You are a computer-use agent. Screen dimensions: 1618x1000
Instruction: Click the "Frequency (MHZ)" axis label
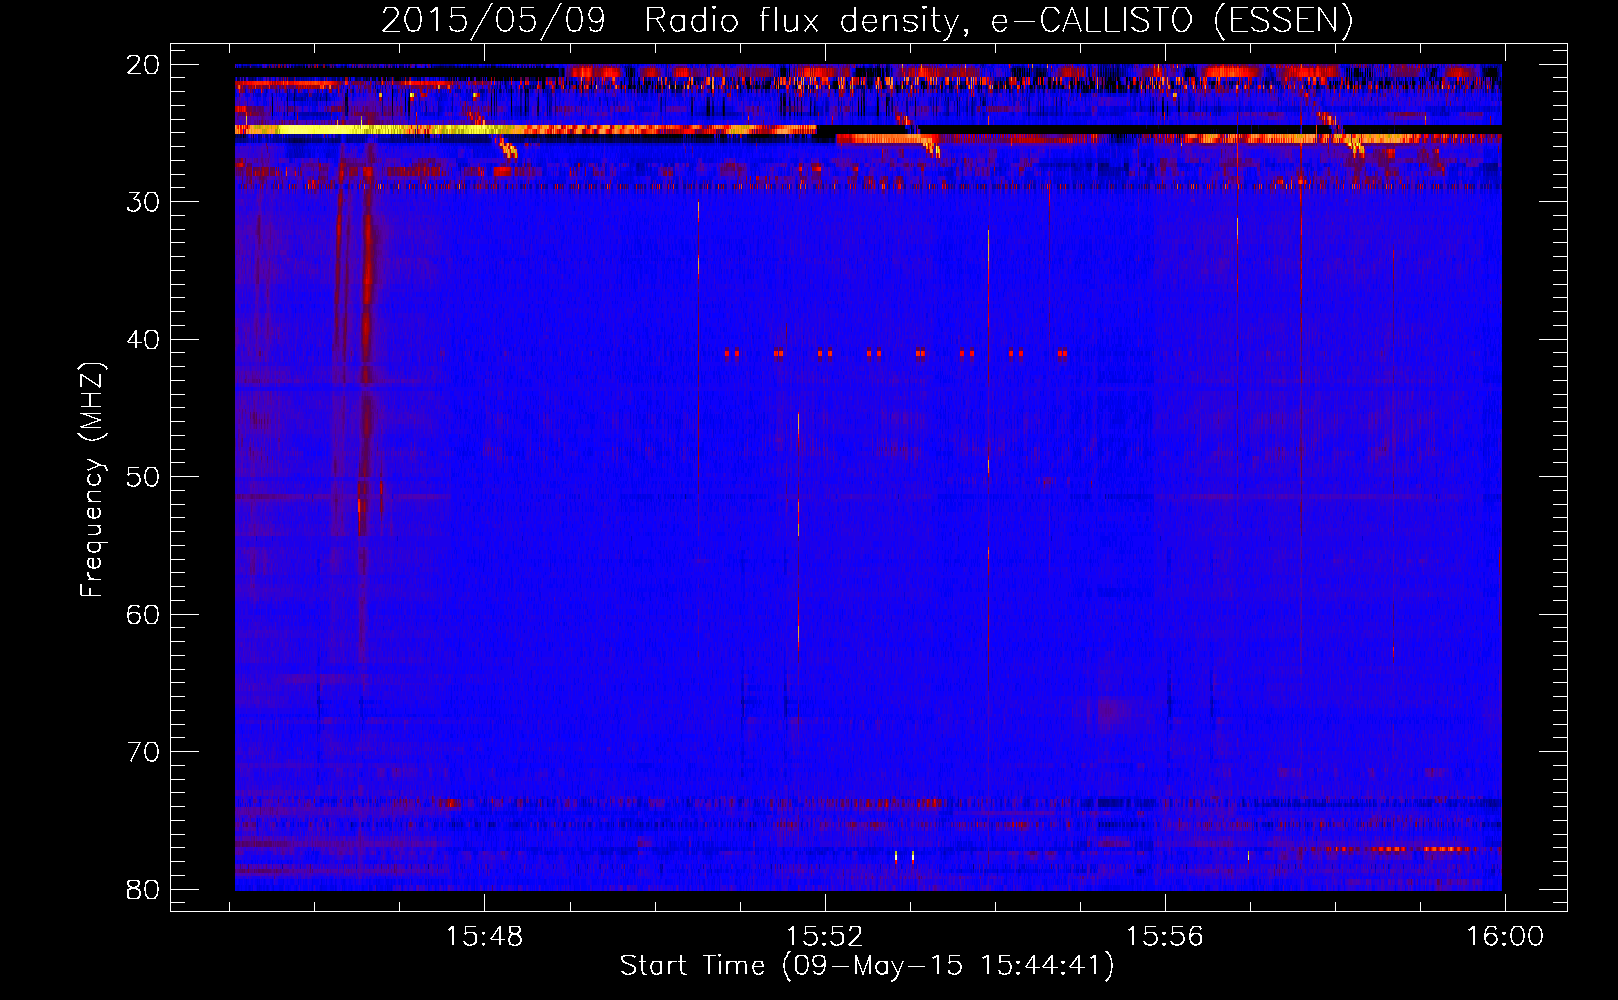(92, 480)
